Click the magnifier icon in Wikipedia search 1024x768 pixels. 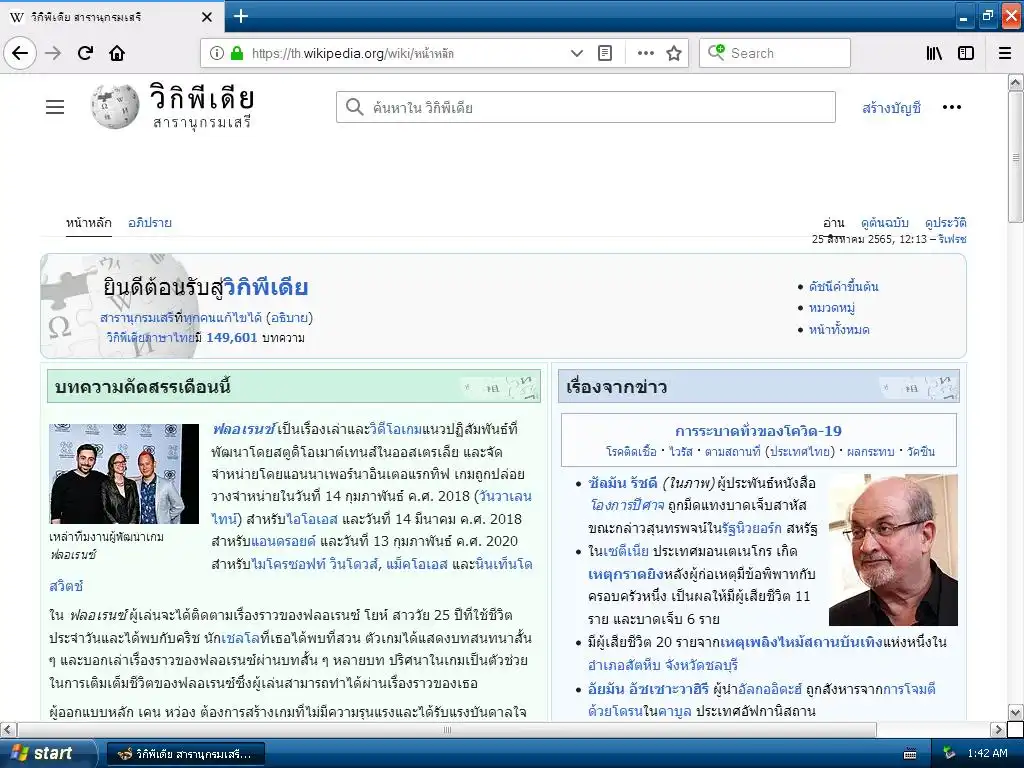pyautogui.click(x=355, y=107)
